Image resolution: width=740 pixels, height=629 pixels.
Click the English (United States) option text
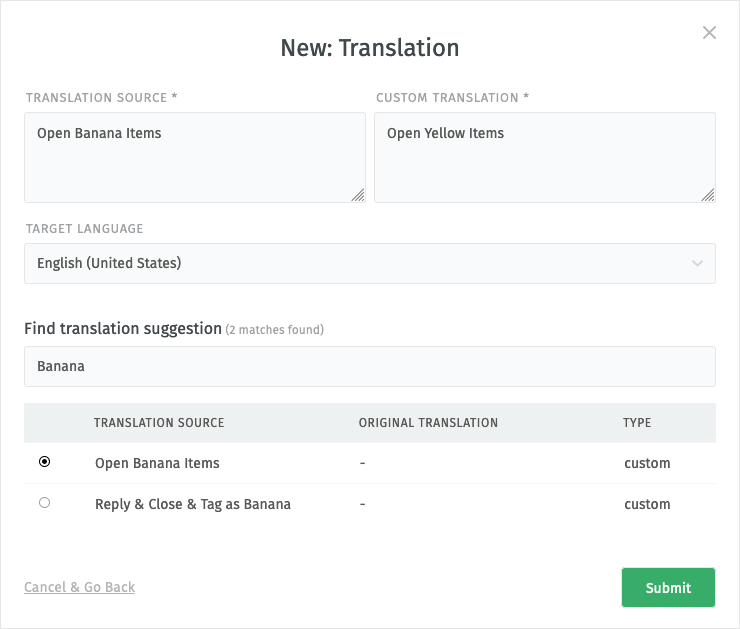point(109,263)
